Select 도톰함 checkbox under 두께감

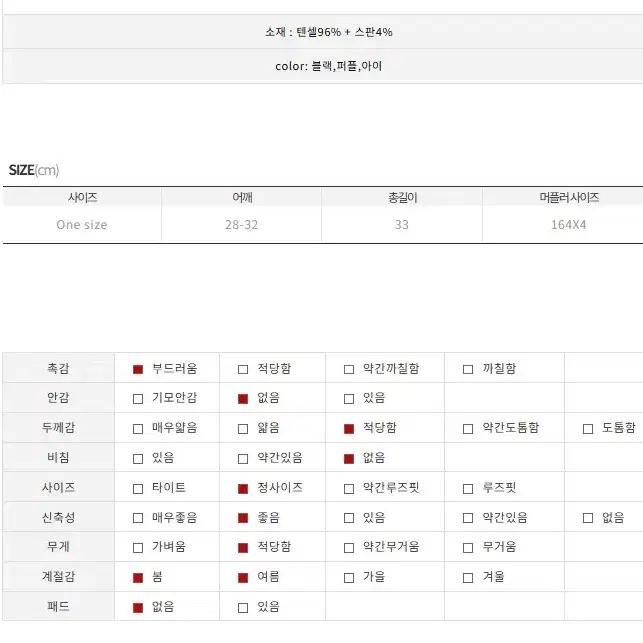(588, 429)
